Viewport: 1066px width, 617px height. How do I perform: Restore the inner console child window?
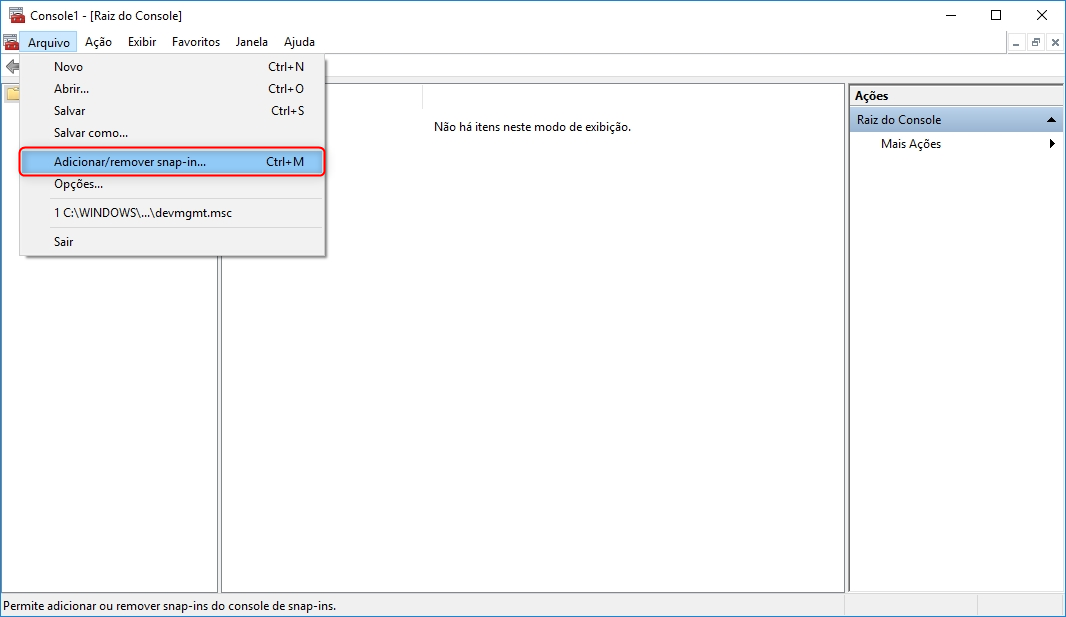tap(1036, 43)
